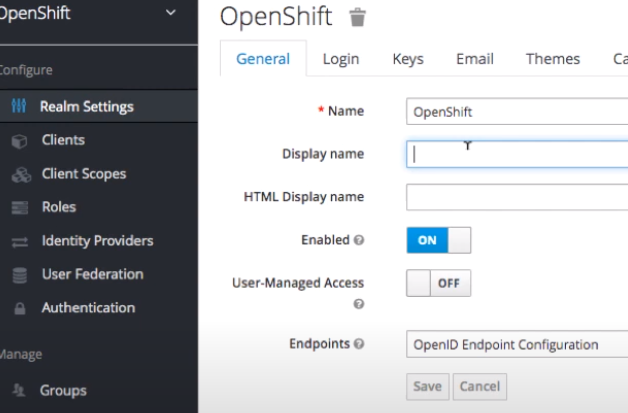Click the User Federation database icon

tap(20, 275)
